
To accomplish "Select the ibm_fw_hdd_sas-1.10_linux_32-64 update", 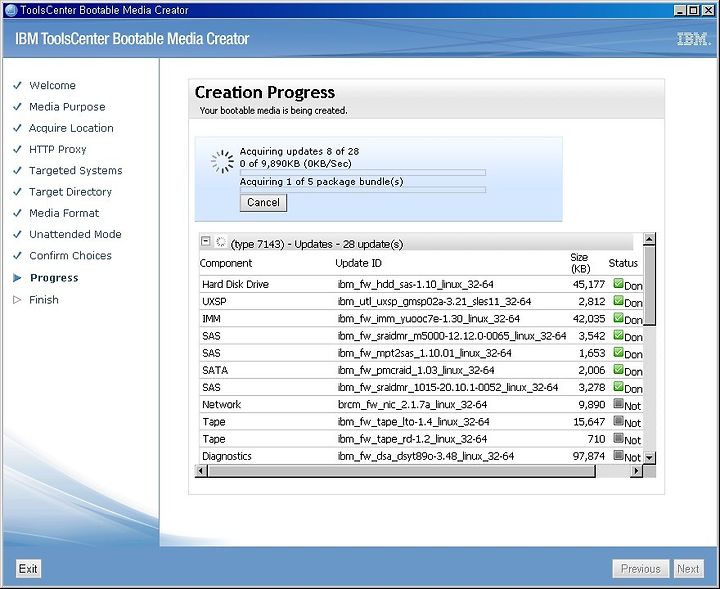I will tap(416, 284).
